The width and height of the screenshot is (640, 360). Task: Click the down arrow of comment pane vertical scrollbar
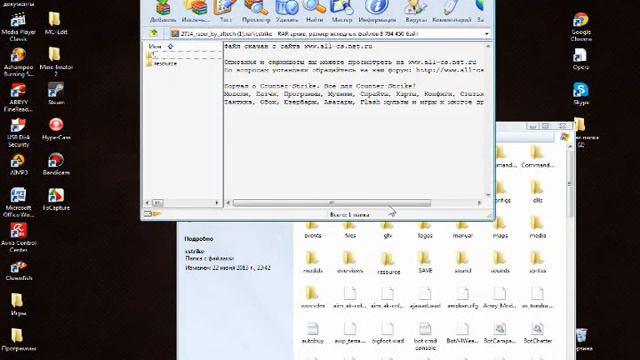488,195
